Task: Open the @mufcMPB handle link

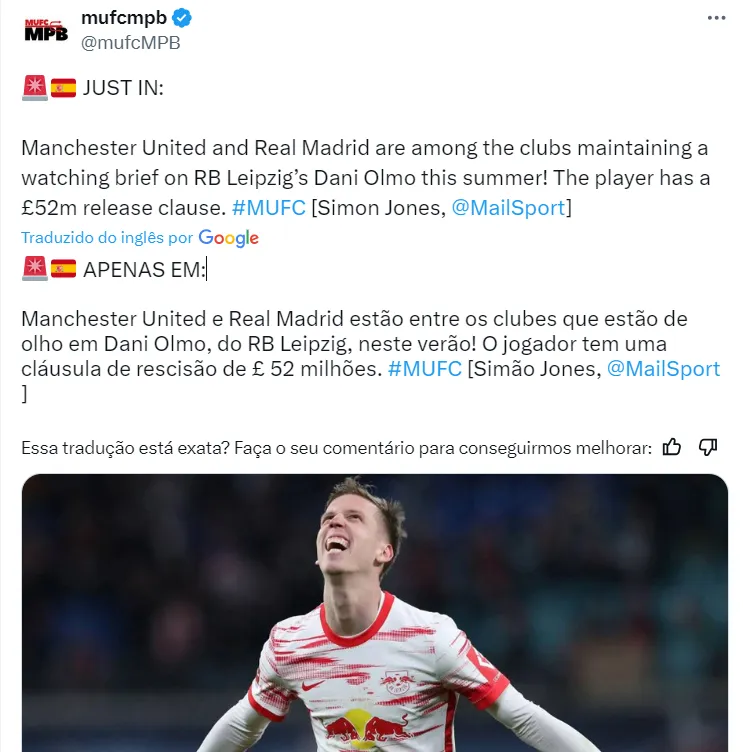Action: 130,43
